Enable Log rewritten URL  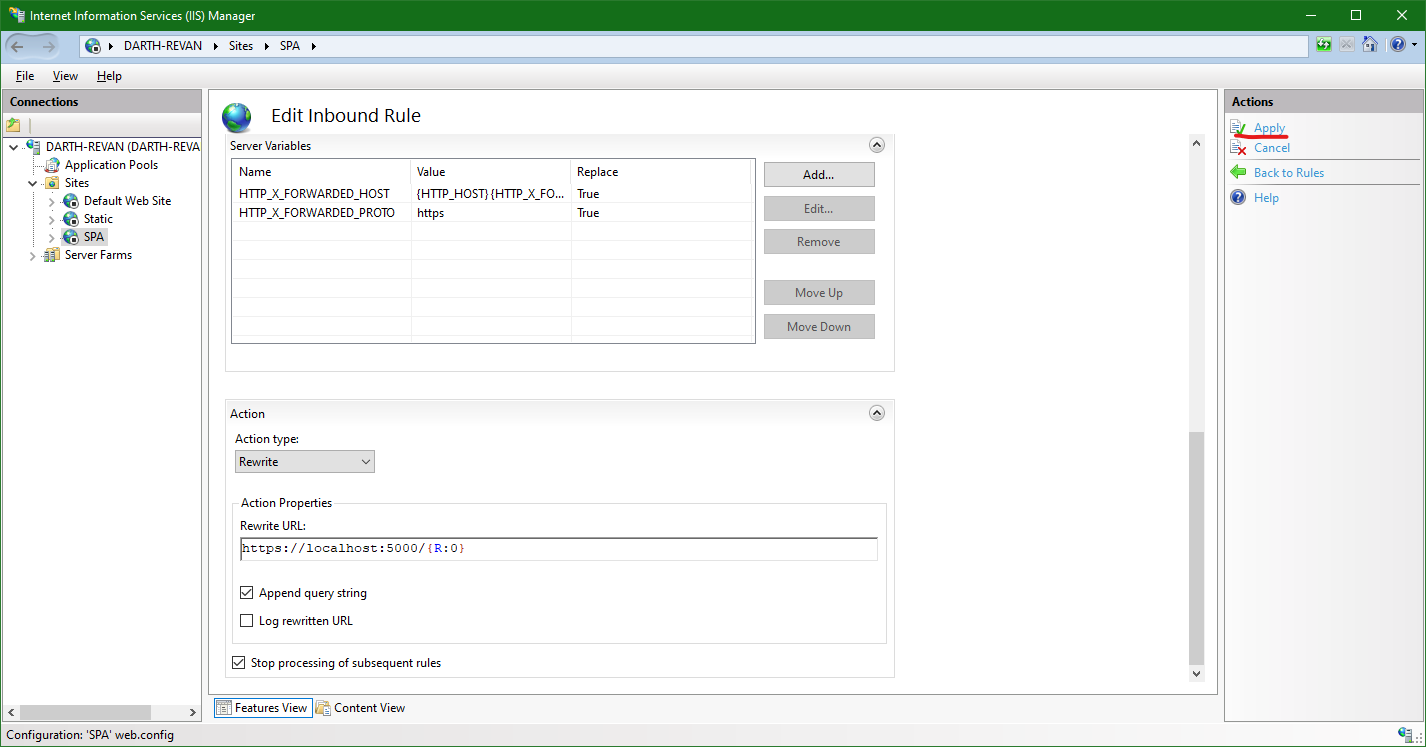(246, 620)
